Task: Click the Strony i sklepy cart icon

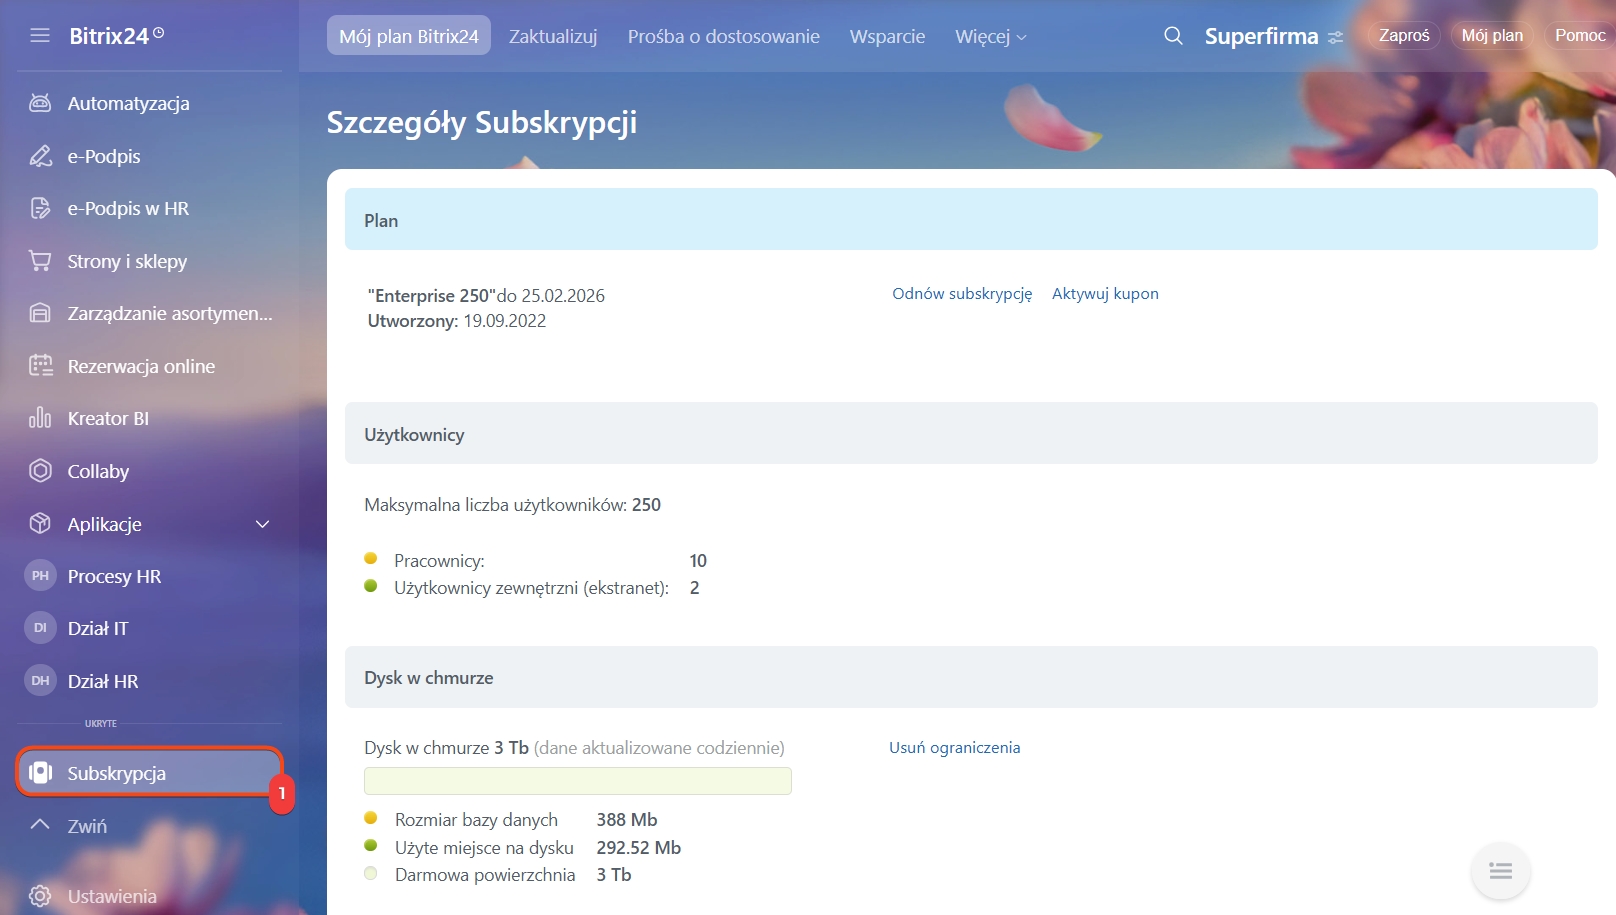Action: point(40,261)
